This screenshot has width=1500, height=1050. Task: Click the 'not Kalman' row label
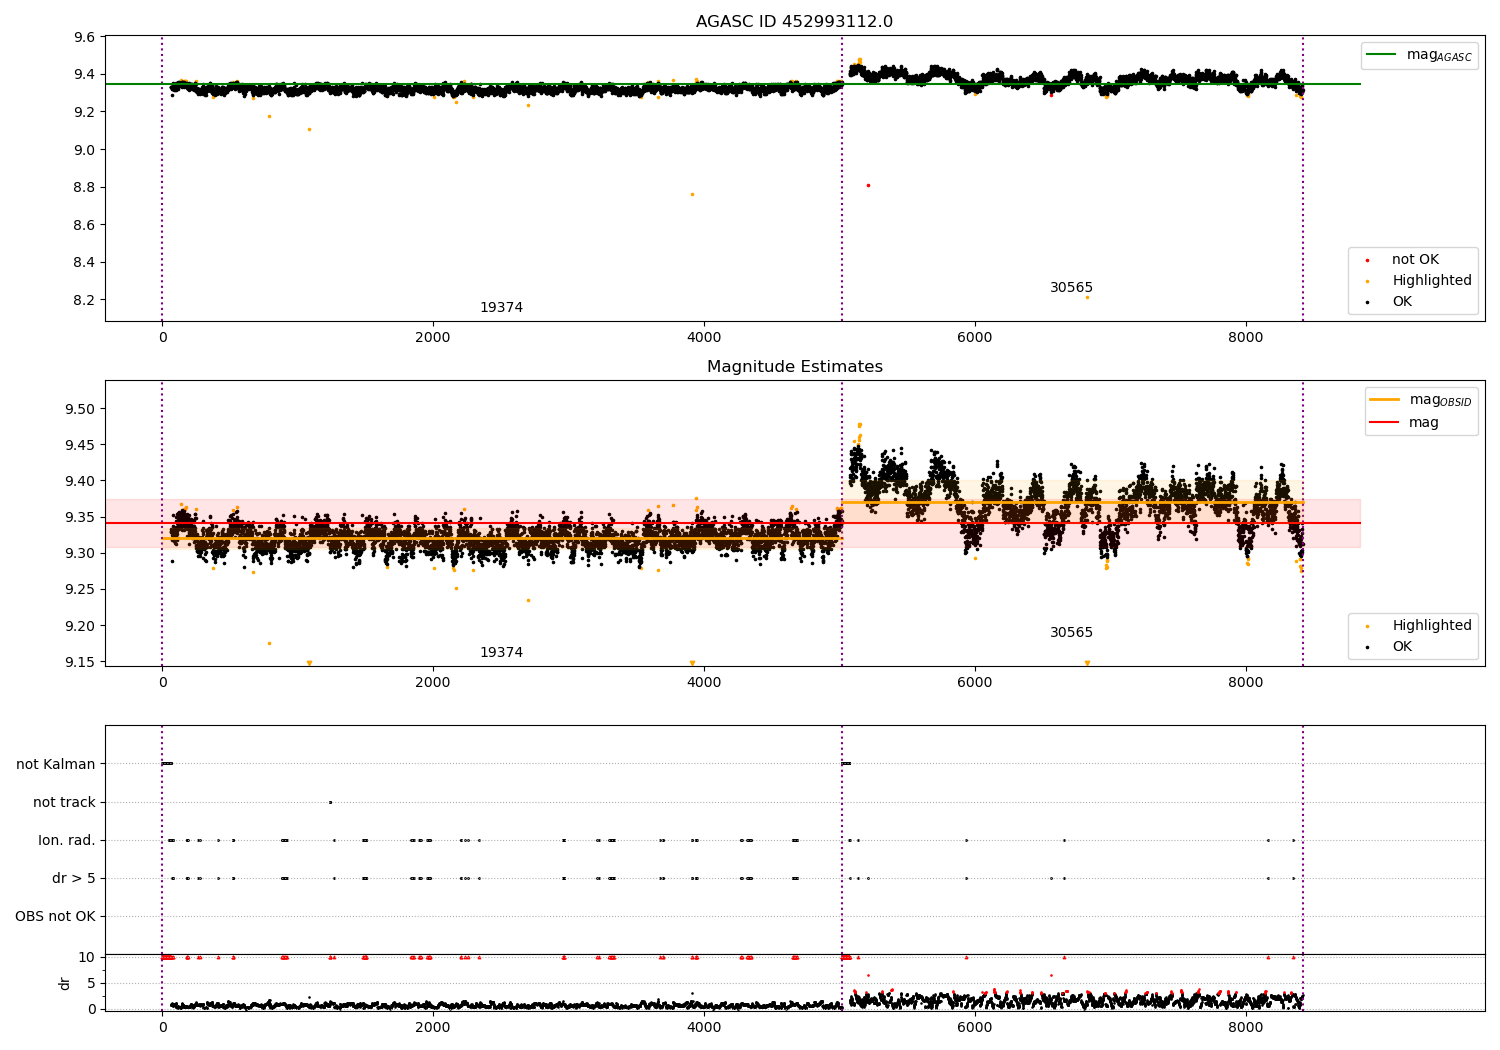coord(56,764)
